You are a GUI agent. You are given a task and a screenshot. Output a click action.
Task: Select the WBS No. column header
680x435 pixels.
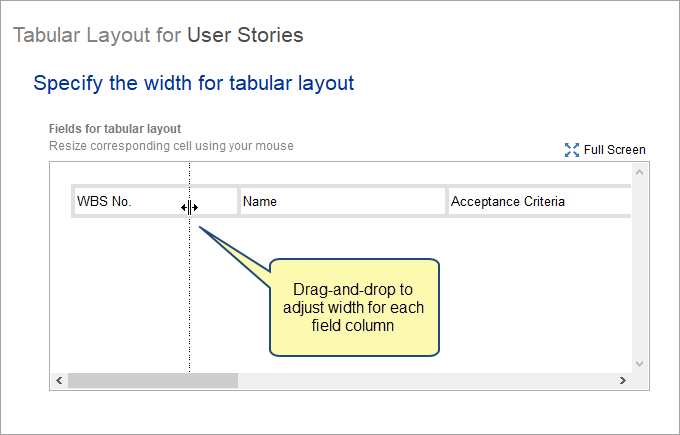tap(156, 201)
